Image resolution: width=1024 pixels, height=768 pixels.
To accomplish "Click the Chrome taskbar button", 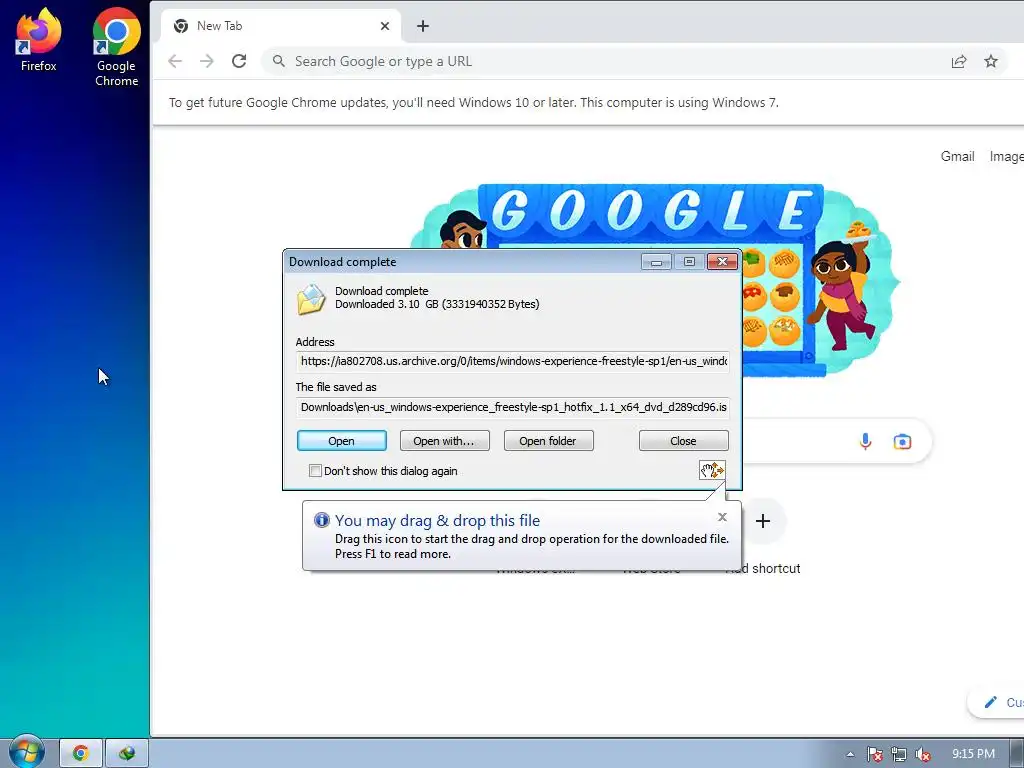I will 81,754.
